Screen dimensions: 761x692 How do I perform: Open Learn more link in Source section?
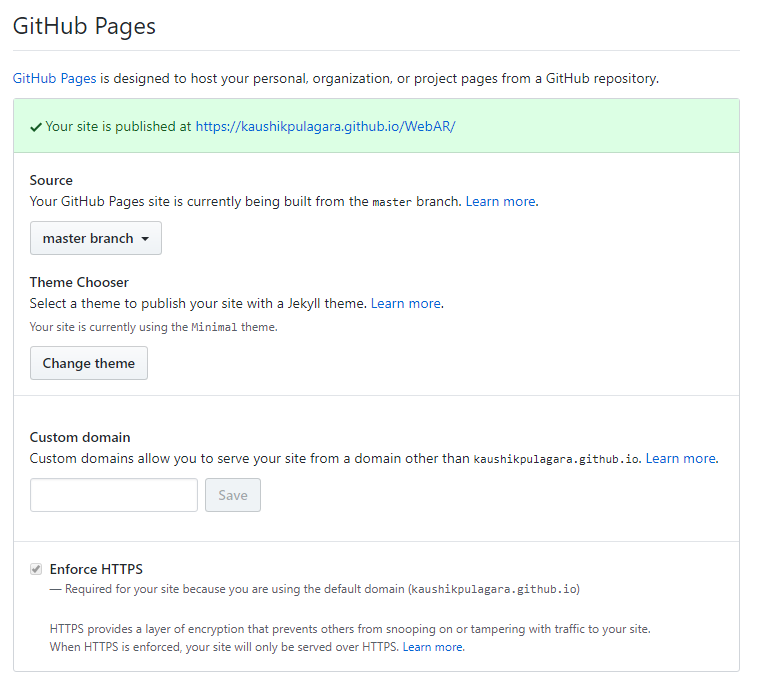pyautogui.click(x=500, y=201)
